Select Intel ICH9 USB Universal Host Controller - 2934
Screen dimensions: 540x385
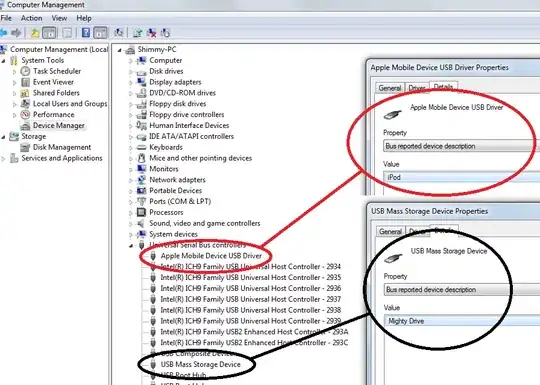(251, 267)
